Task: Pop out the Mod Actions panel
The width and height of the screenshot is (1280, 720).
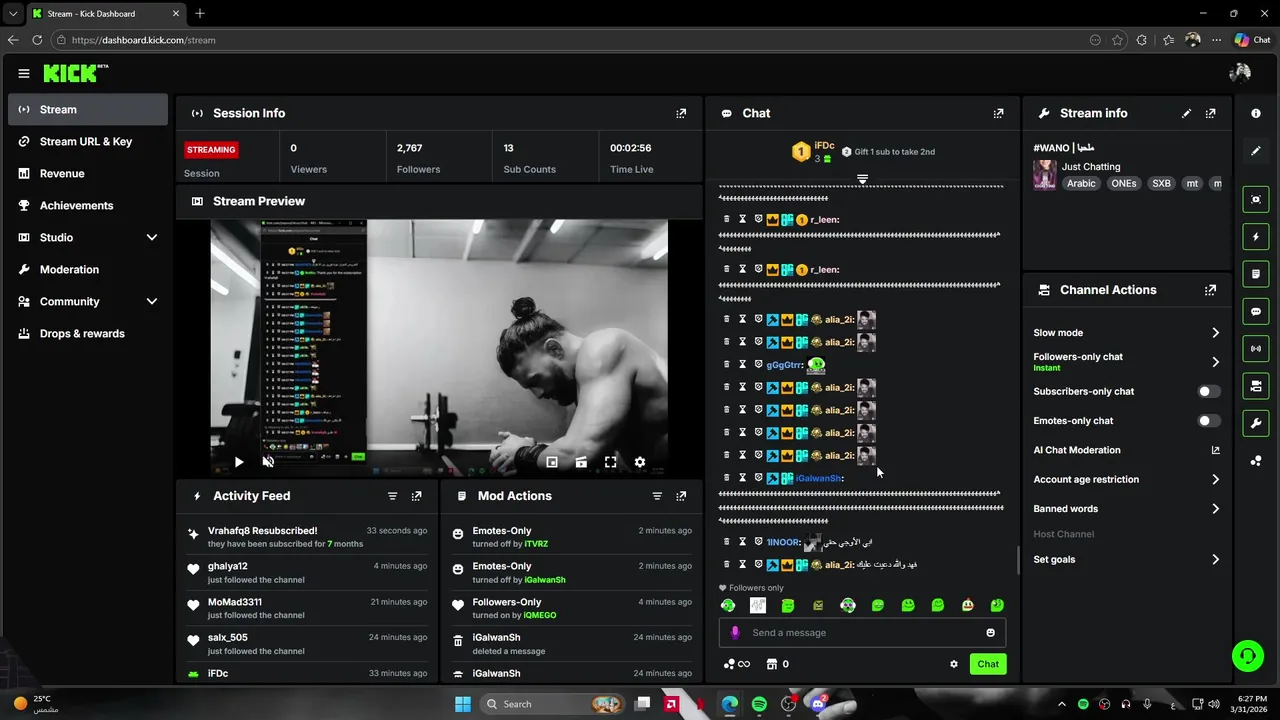Action: pyautogui.click(x=681, y=496)
